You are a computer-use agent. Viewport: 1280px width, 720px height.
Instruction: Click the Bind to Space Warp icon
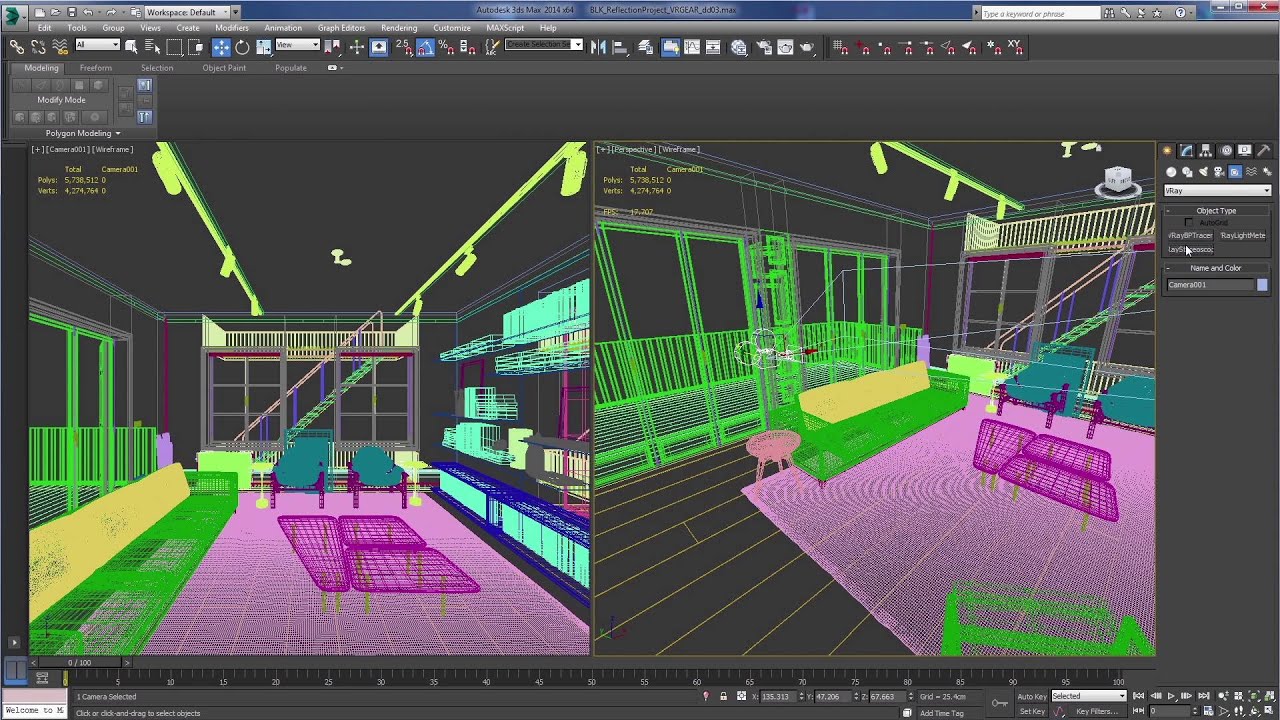(x=60, y=47)
